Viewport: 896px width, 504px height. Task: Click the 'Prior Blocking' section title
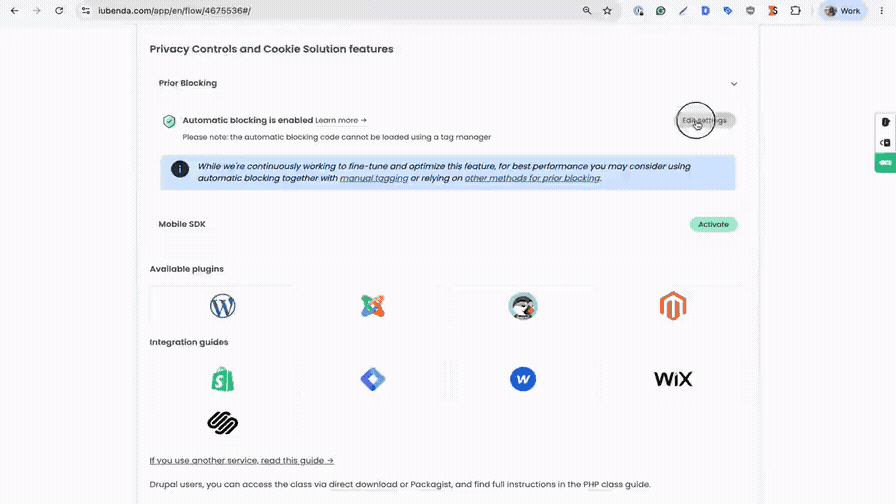click(x=188, y=83)
